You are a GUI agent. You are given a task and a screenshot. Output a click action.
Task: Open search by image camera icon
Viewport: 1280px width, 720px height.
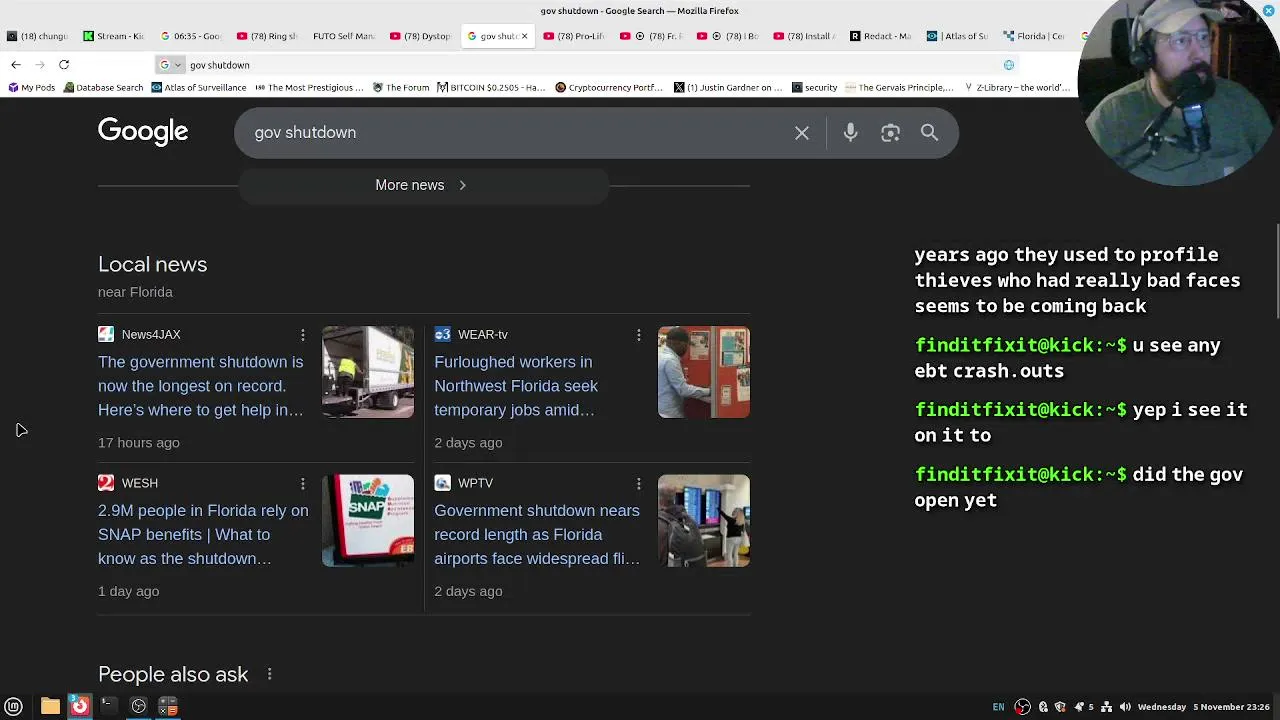tap(890, 133)
